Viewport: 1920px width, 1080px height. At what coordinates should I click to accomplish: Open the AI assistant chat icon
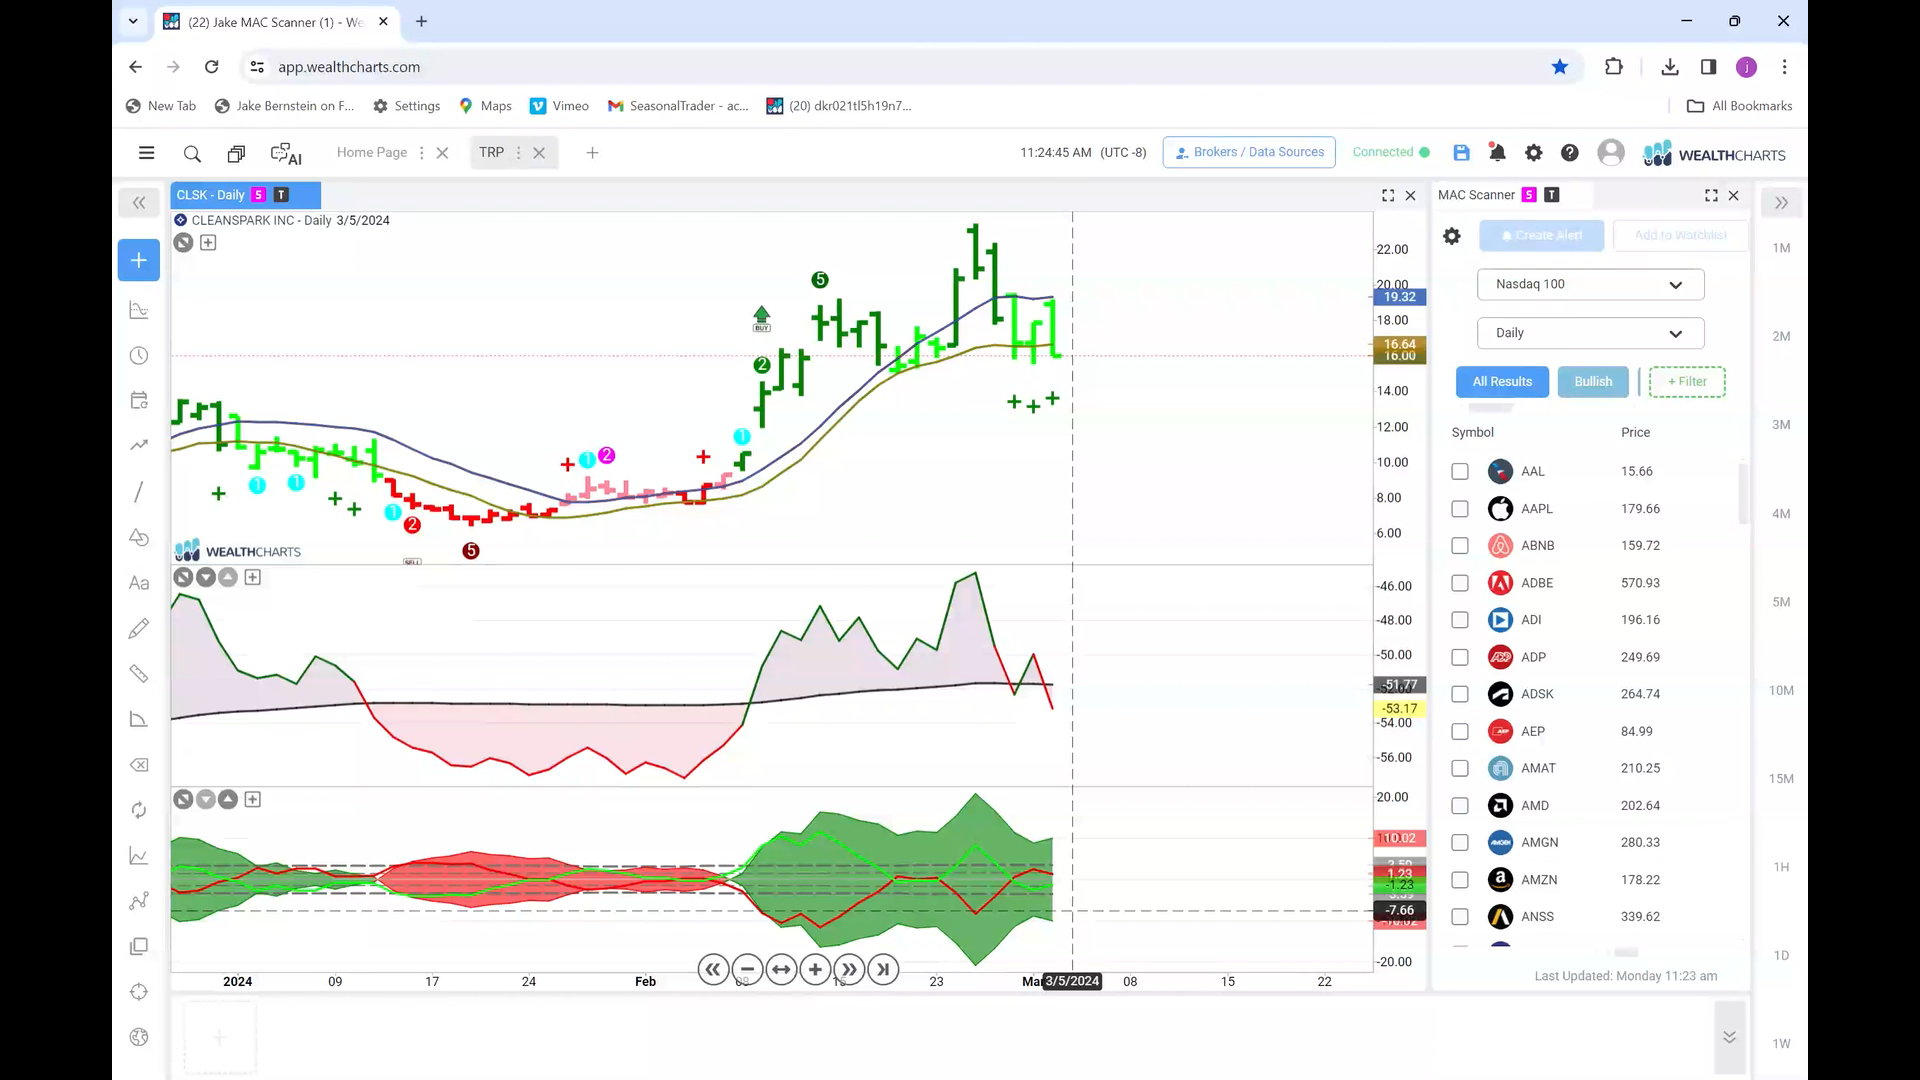coord(286,154)
